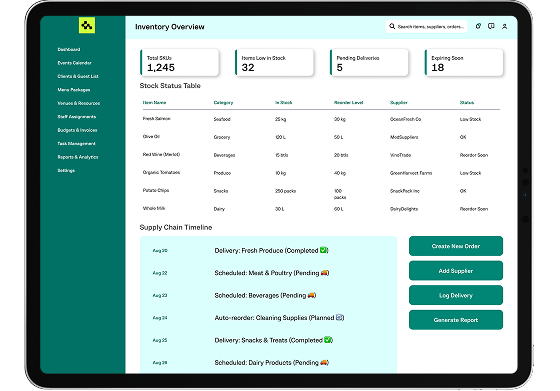Viewport: 560px width, 391px height.
Task: Click the Log Delivery button
Action: [456, 295]
